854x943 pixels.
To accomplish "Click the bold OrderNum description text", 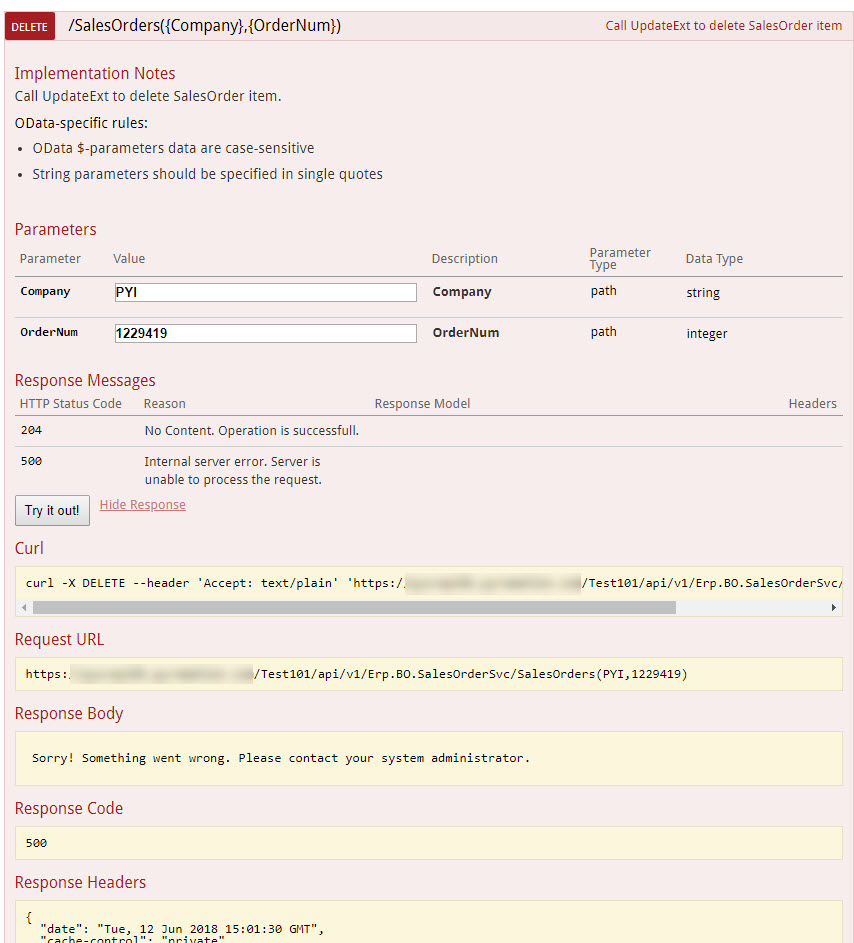I will pos(465,333).
